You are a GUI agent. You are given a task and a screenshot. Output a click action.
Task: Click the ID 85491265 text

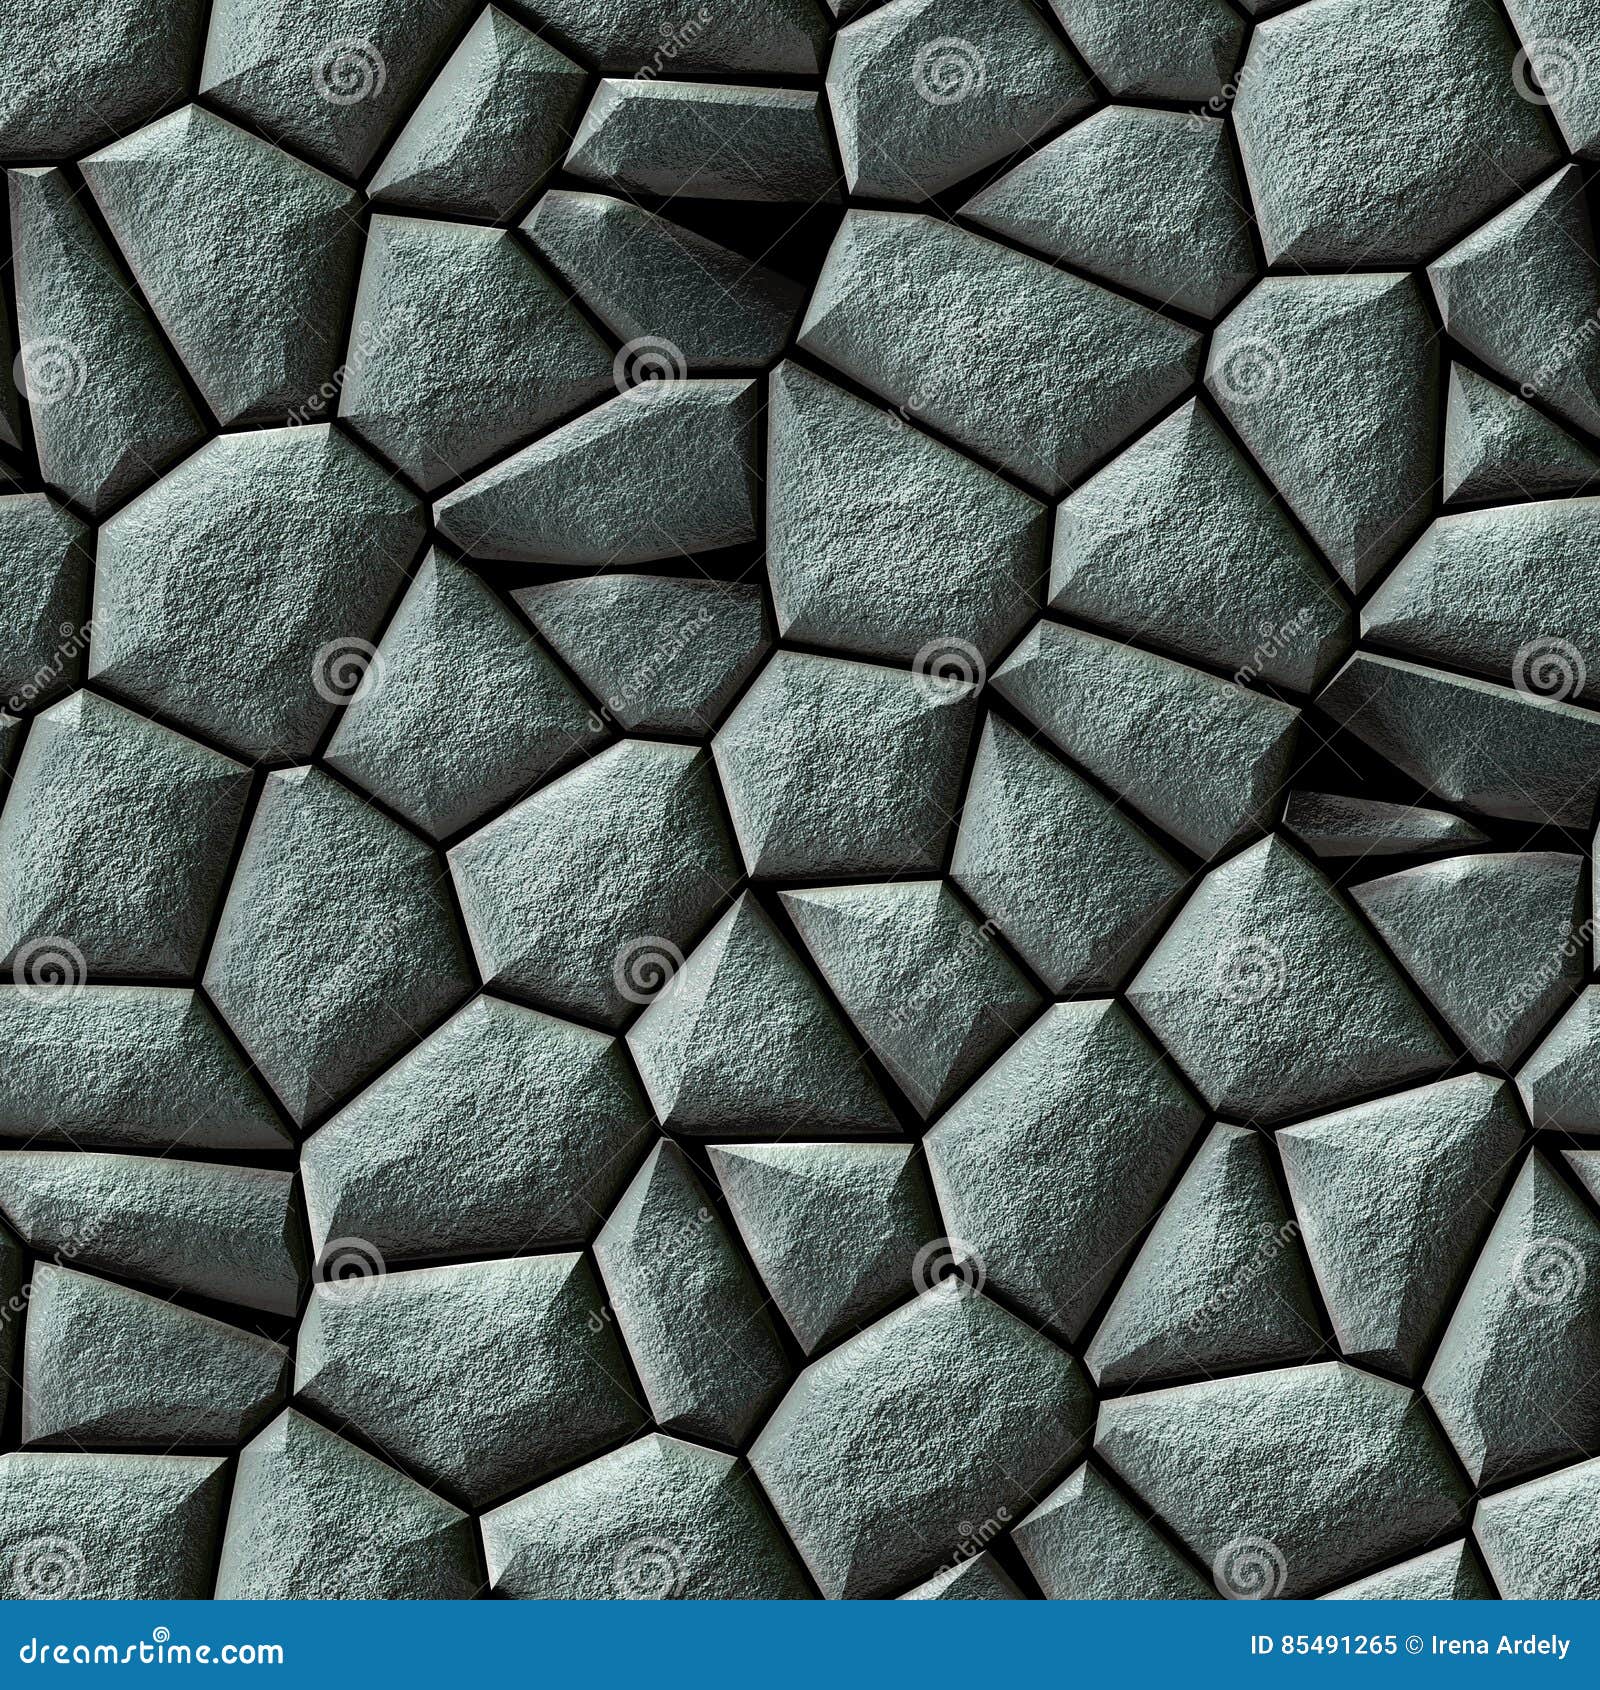coord(1322,1645)
